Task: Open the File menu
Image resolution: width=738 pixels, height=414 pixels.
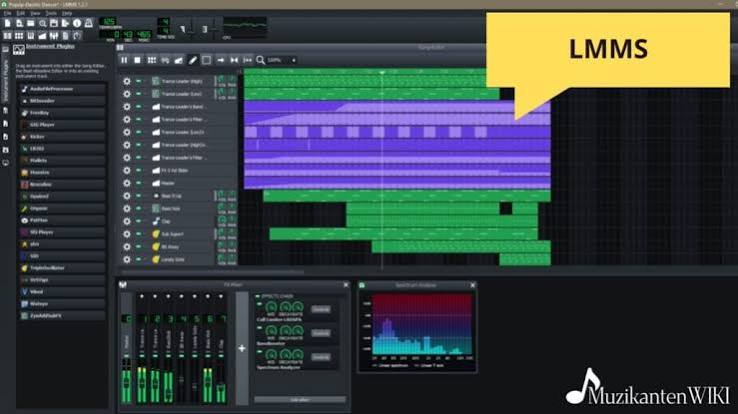Action: coord(8,13)
